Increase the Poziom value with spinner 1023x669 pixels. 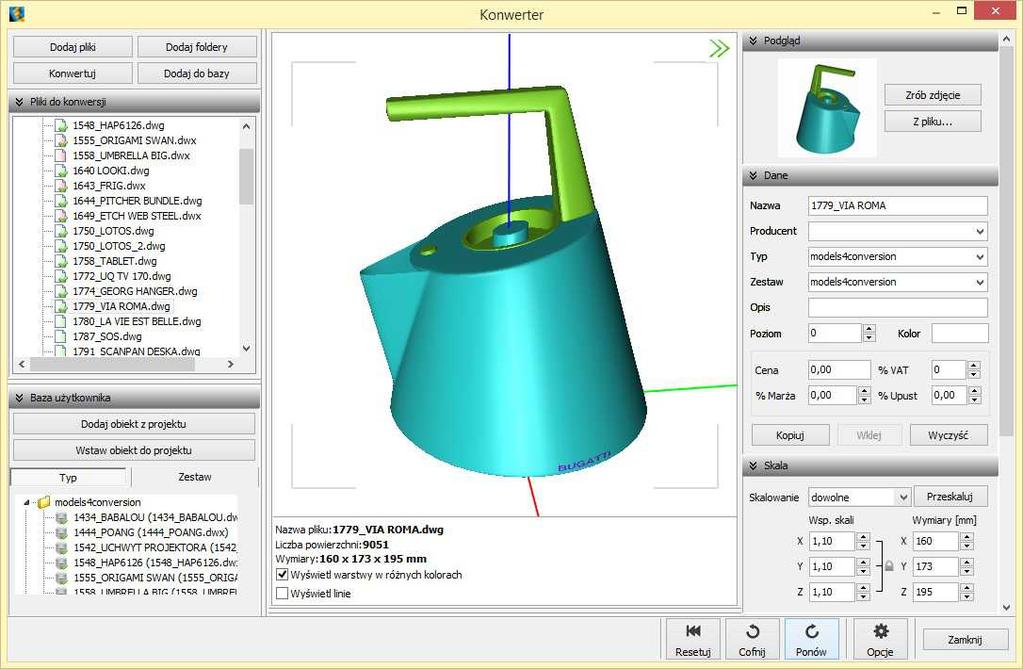pyautogui.click(x=869, y=329)
